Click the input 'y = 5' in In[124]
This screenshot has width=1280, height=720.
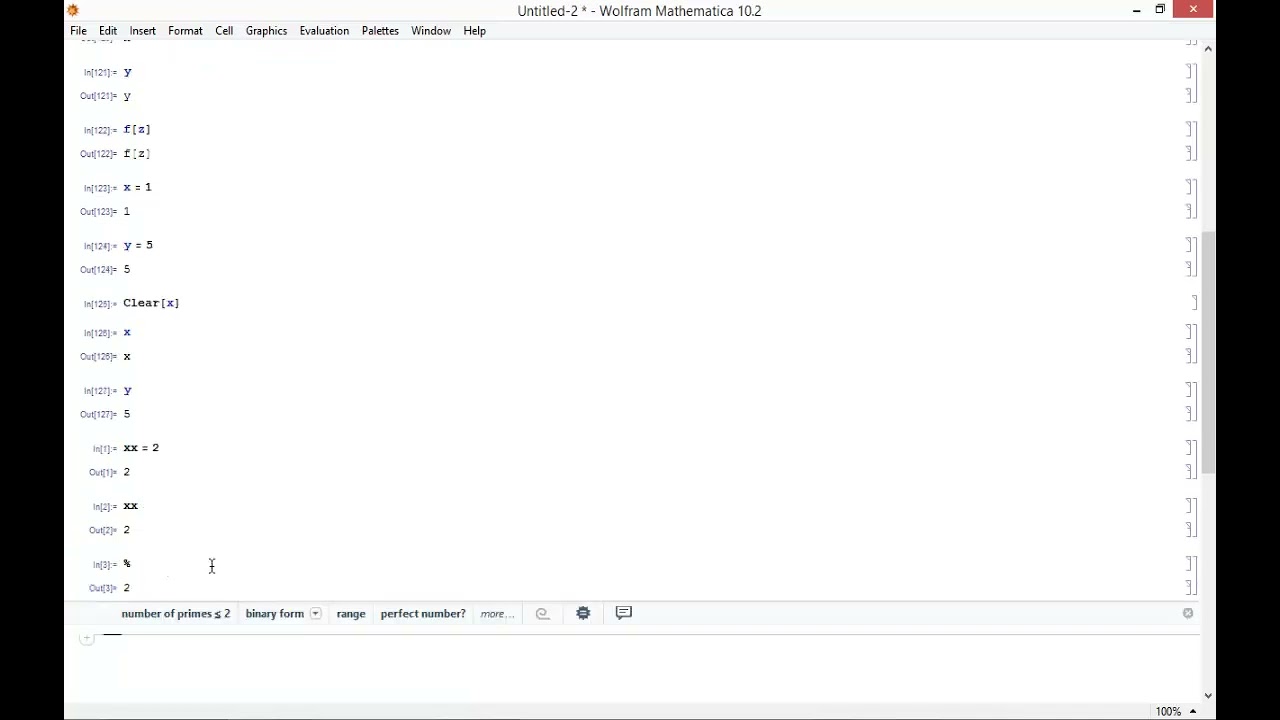[x=138, y=246]
